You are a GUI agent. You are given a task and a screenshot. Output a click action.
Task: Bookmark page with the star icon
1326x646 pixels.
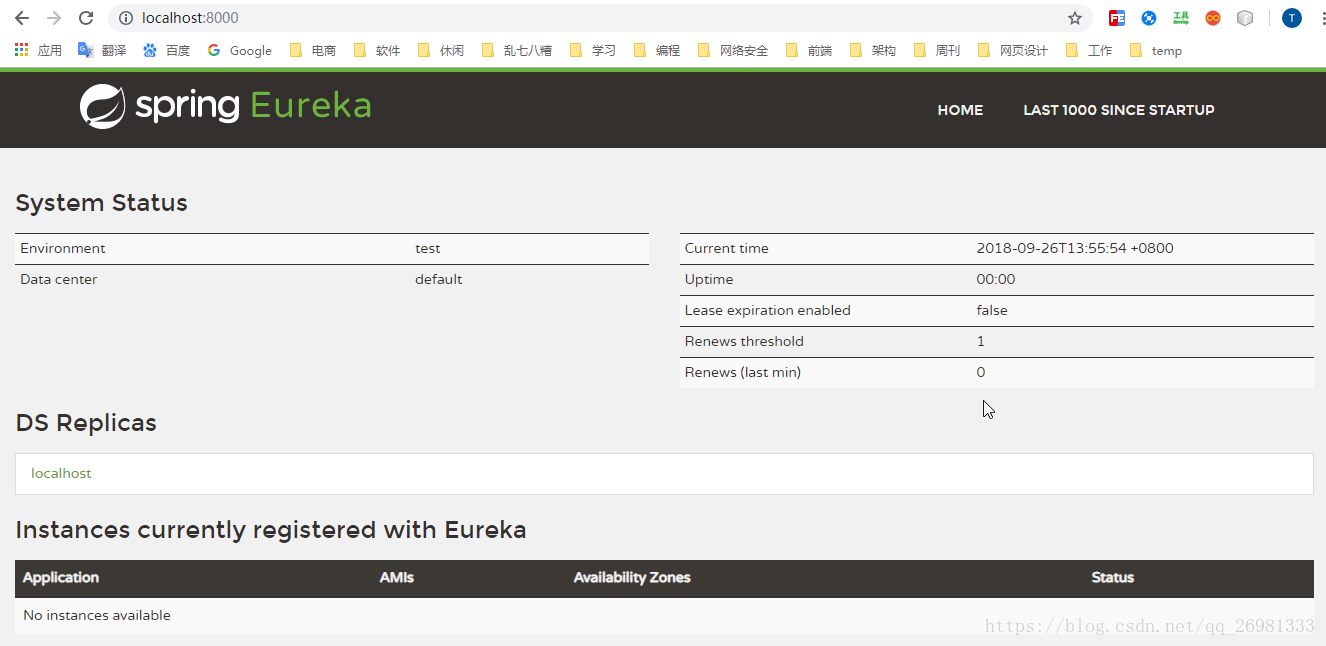pos(1075,18)
